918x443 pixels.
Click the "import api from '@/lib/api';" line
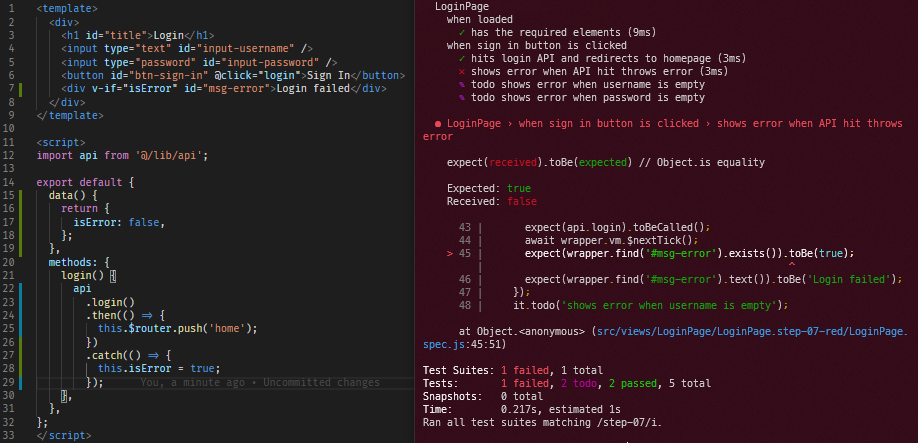(x=122, y=156)
